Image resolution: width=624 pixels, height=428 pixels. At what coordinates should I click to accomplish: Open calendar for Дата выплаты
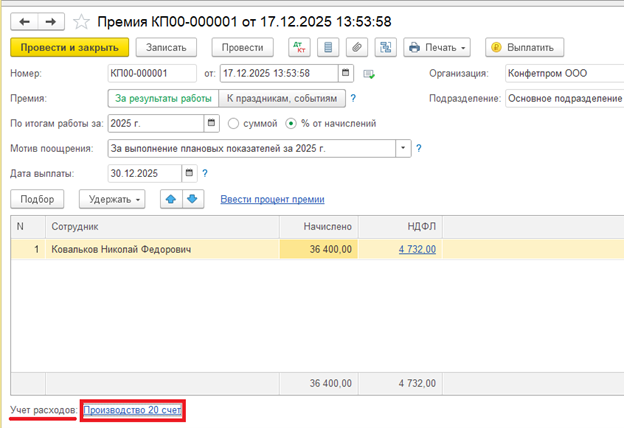point(189,173)
